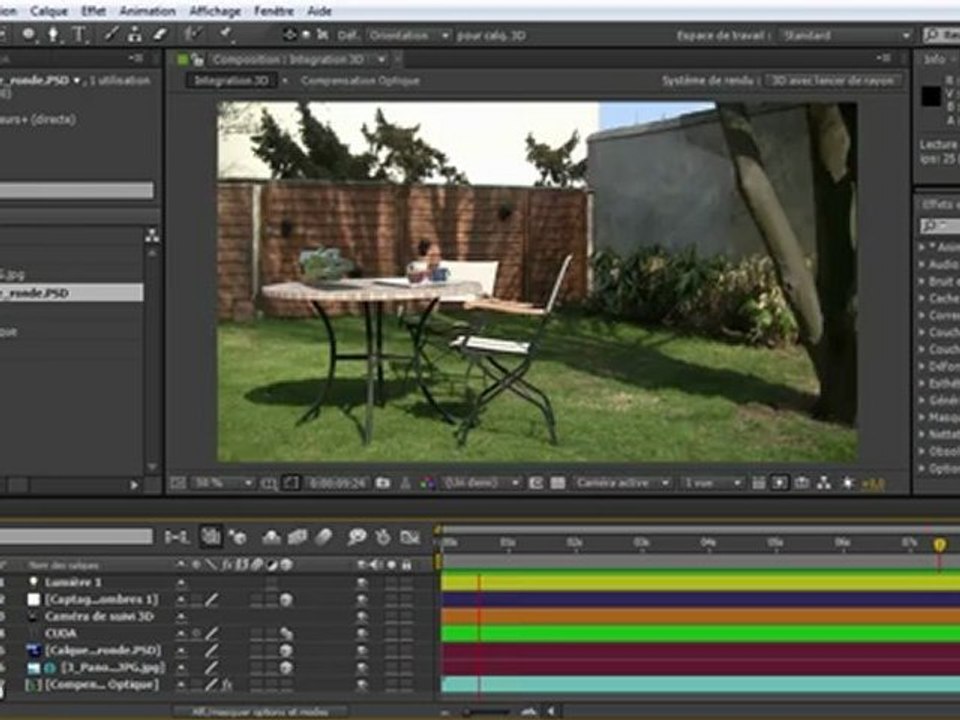Open the Caméra active view dropdown
960x720 pixels.
tap(622, 483)
